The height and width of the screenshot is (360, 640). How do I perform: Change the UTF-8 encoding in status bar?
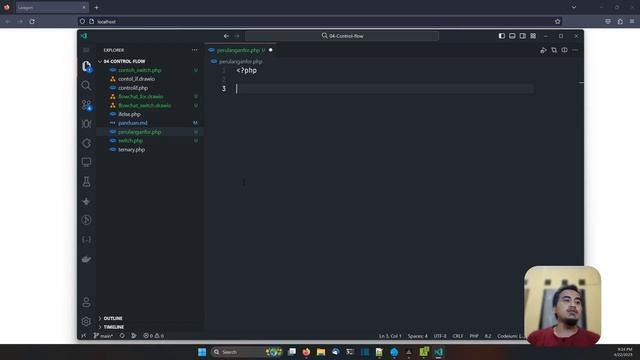440,336
